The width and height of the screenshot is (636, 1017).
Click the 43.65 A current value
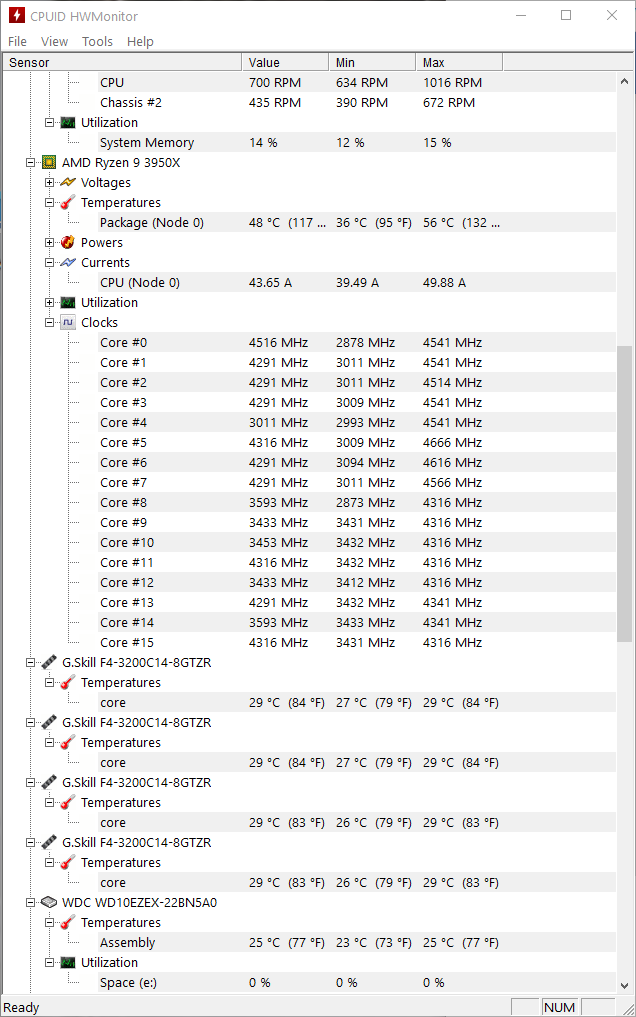point(270,283)
